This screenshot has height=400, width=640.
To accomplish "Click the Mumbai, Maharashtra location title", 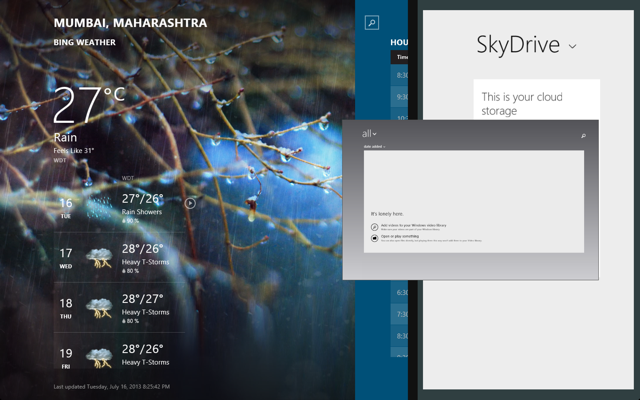I will point(130,23).
